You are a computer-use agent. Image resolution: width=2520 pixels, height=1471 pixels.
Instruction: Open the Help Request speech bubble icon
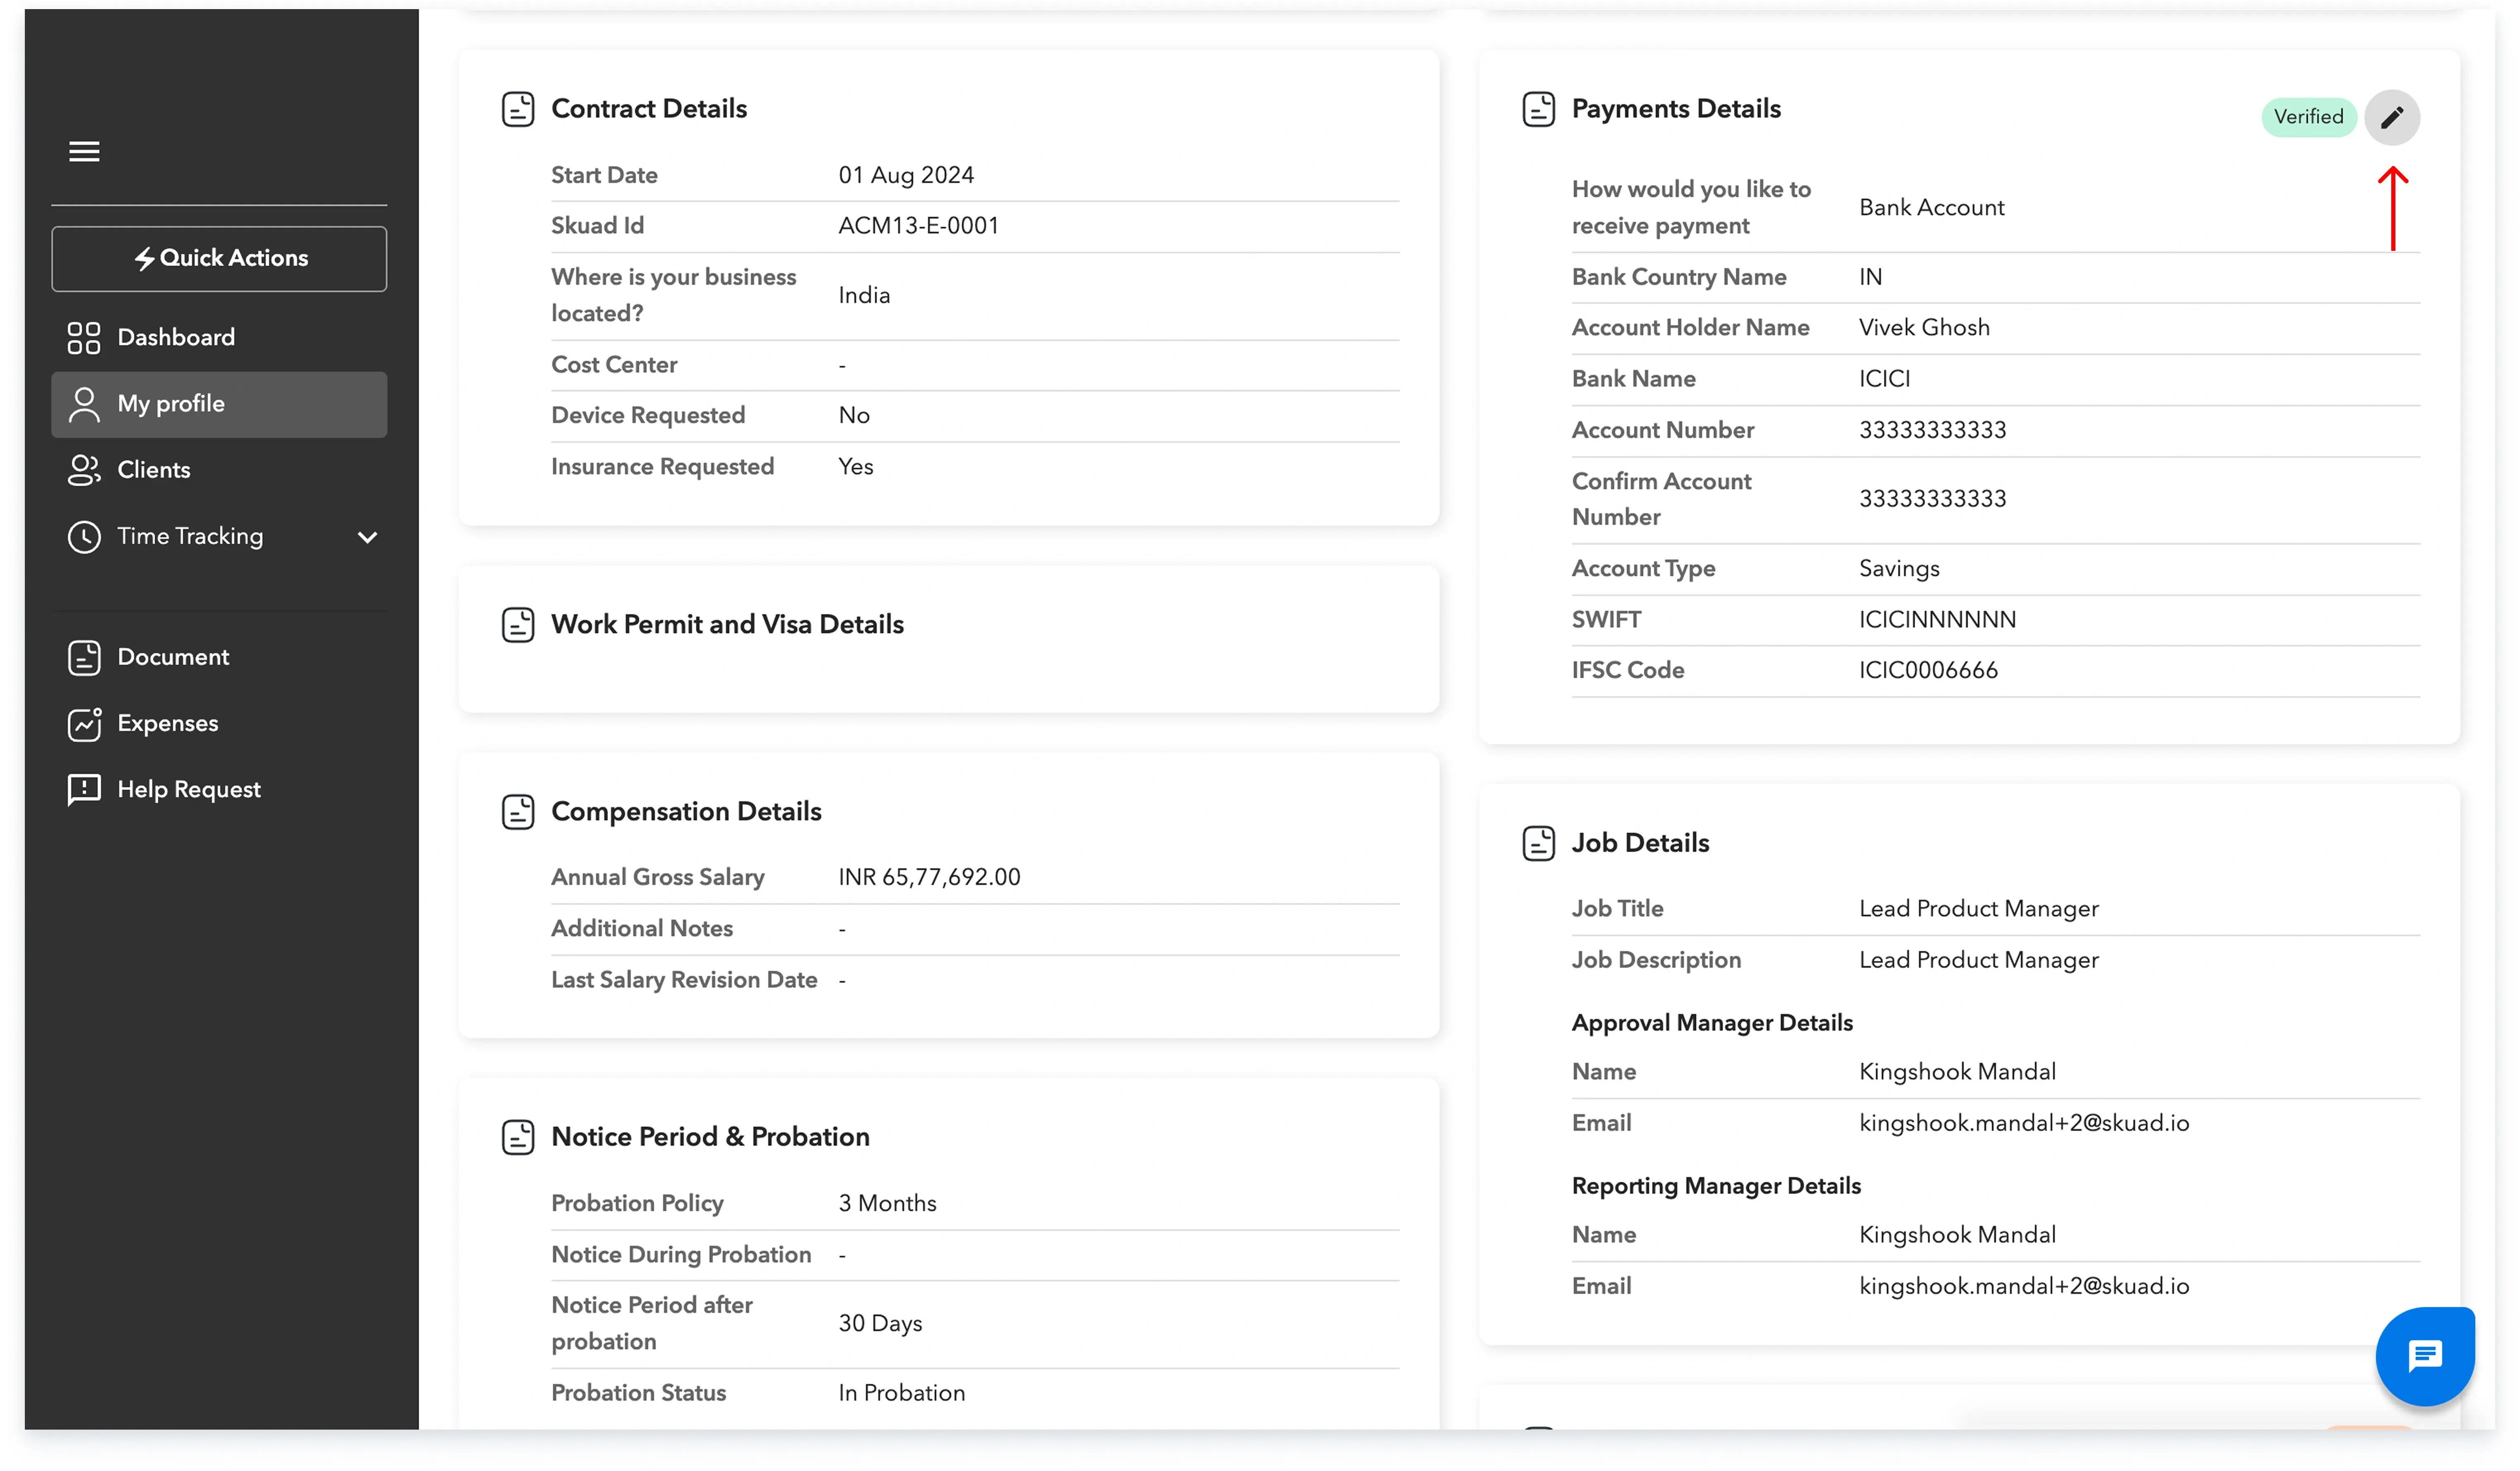[84, 789]
